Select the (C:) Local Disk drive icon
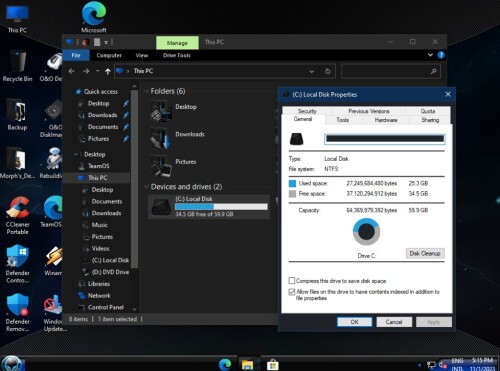500x371 pixels. pos(161,206)
